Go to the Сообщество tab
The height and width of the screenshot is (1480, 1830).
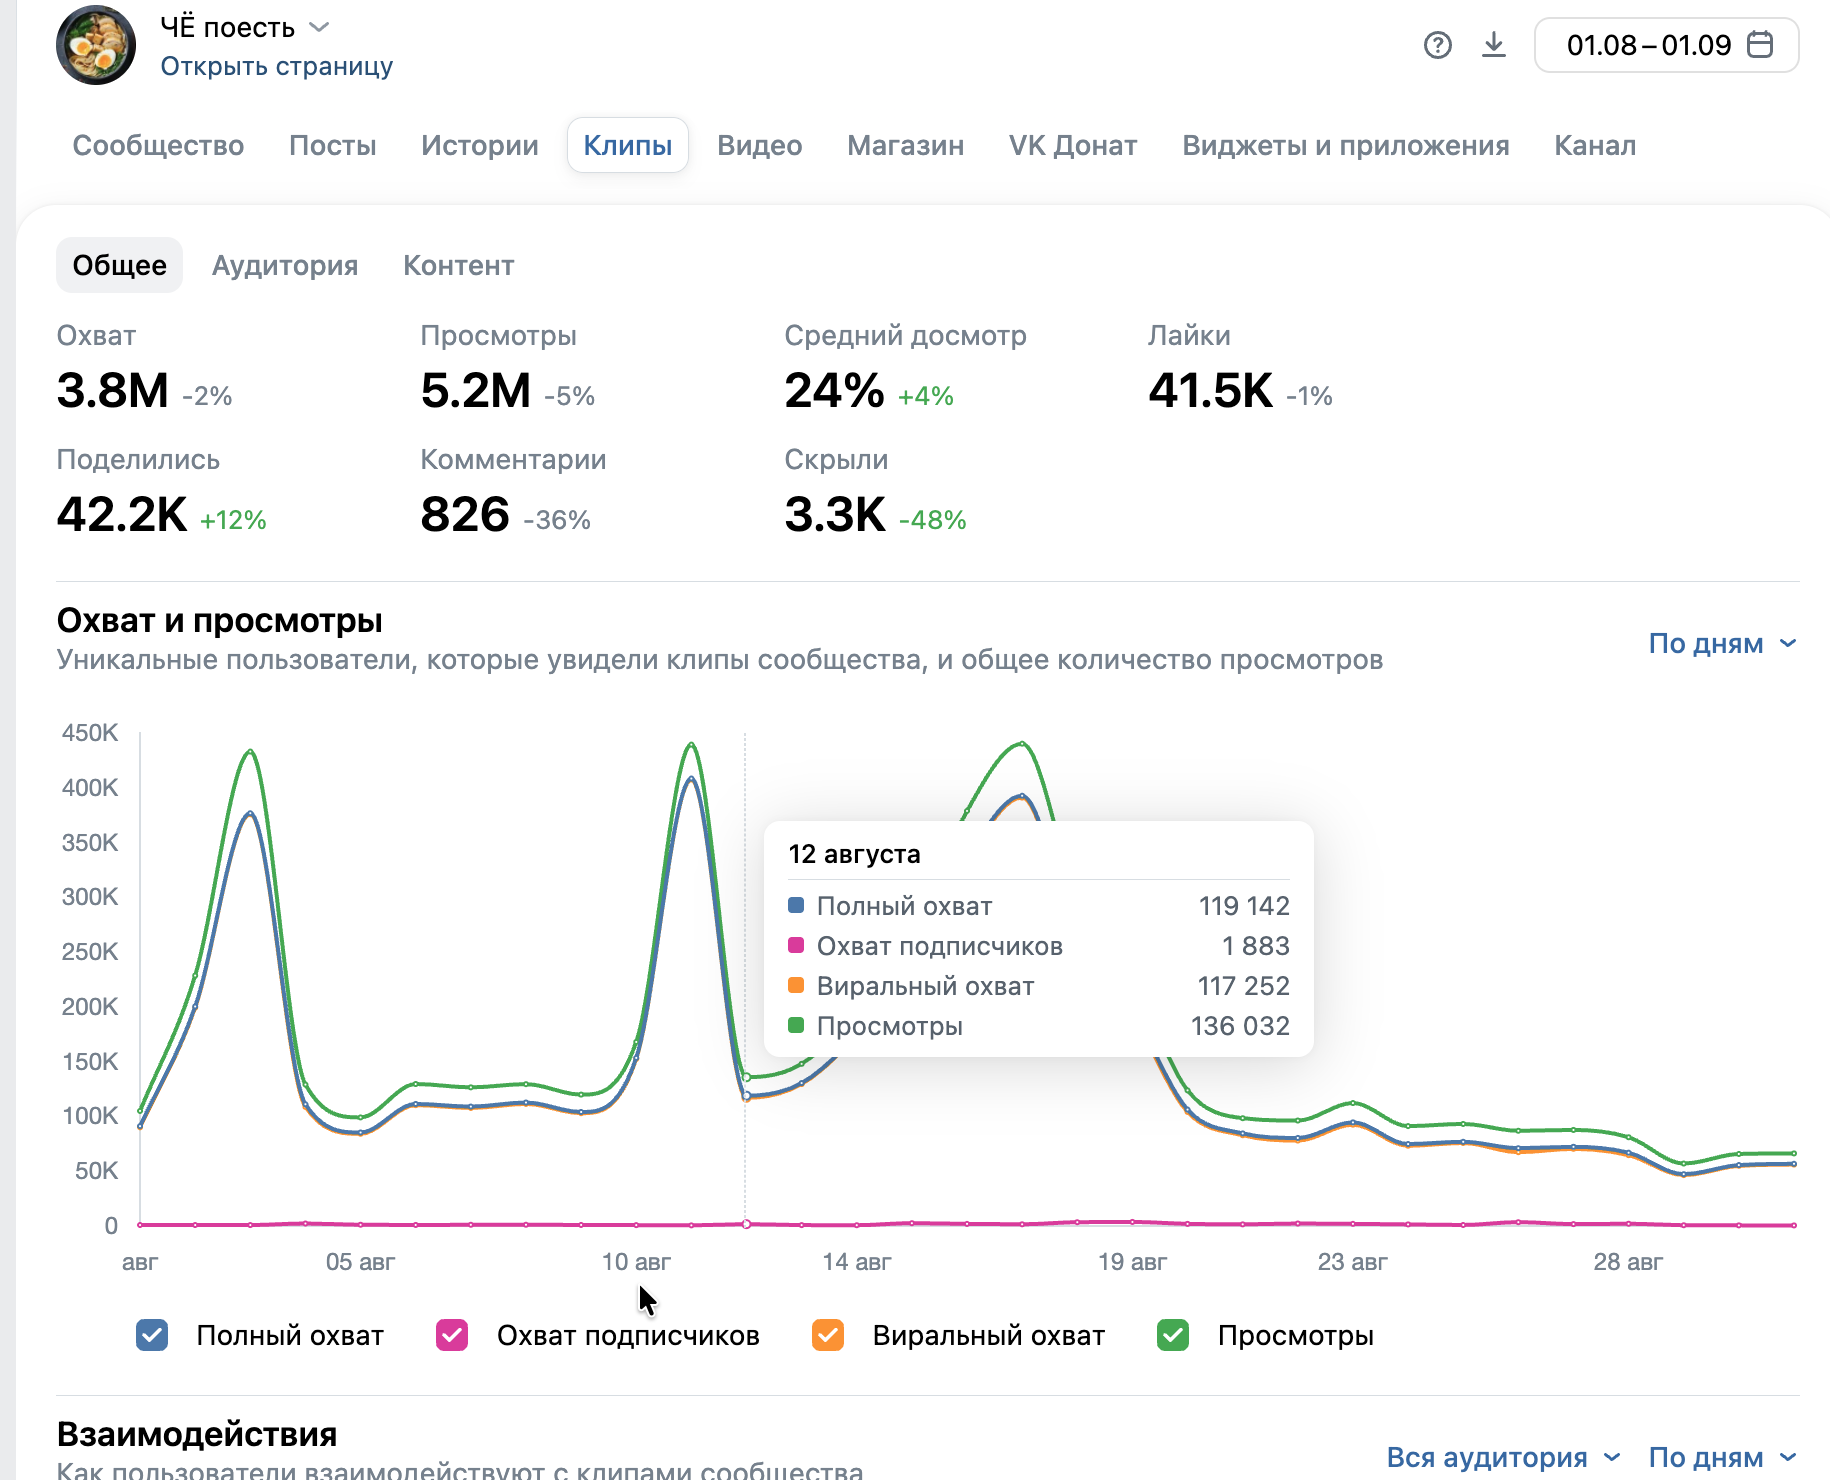tap(158, 145)
